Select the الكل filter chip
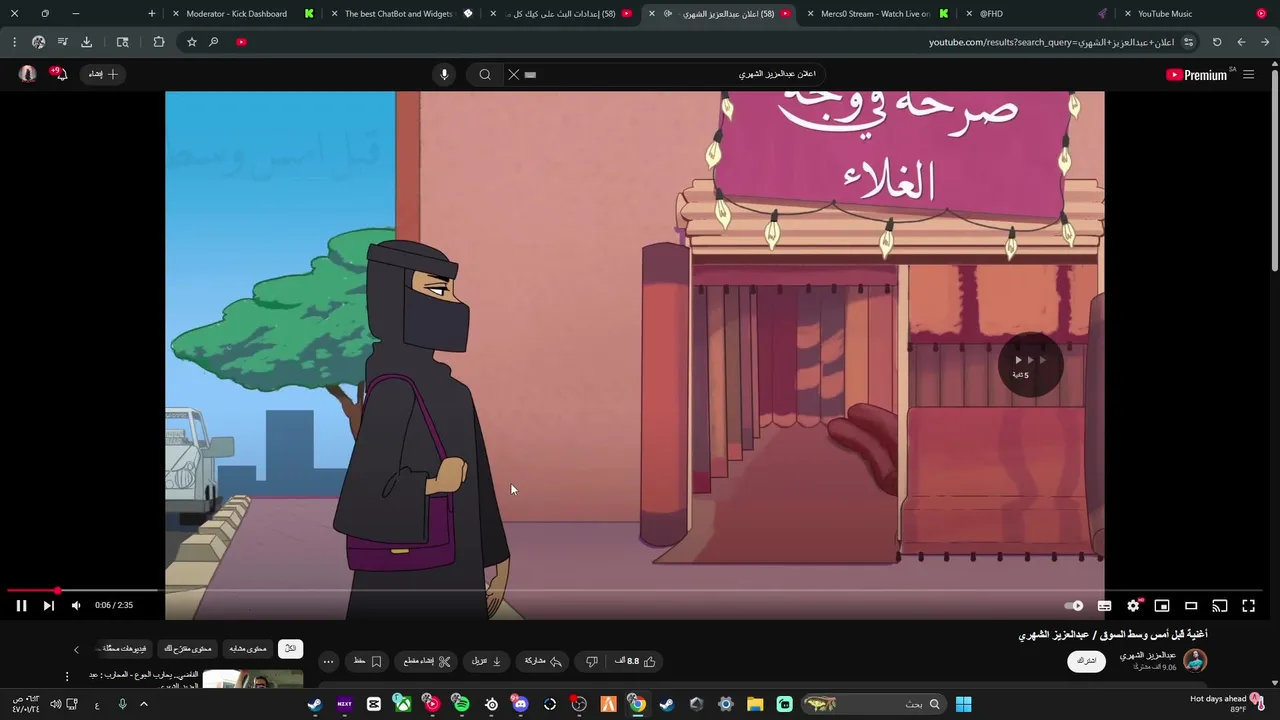 point(290,649)
